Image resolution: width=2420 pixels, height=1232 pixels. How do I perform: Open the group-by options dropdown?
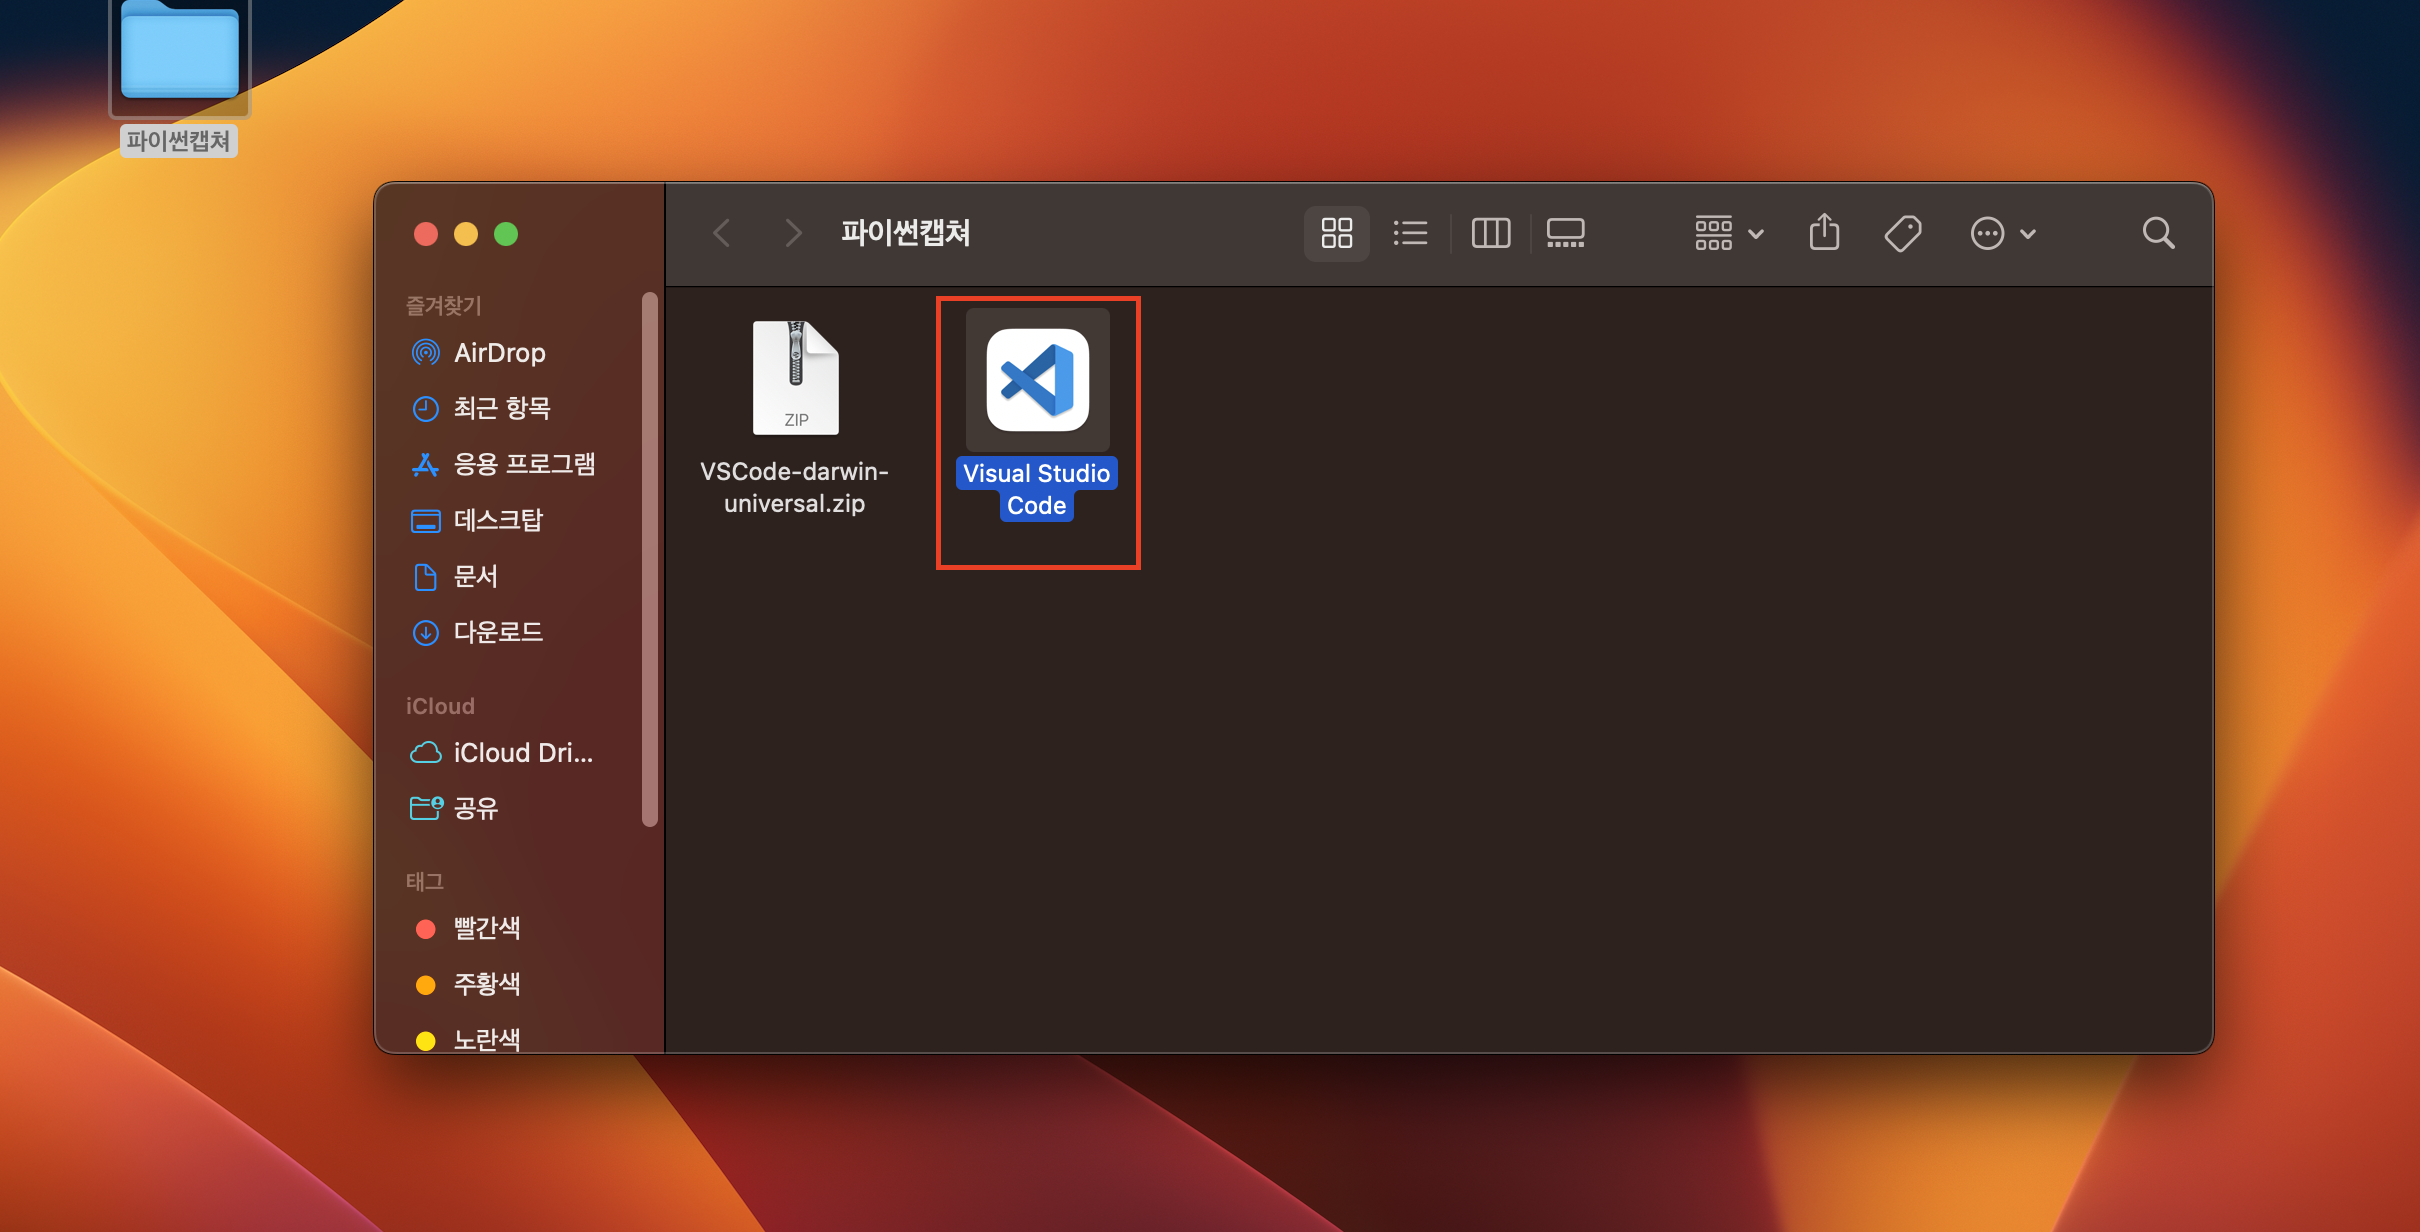coord(1728,233)
